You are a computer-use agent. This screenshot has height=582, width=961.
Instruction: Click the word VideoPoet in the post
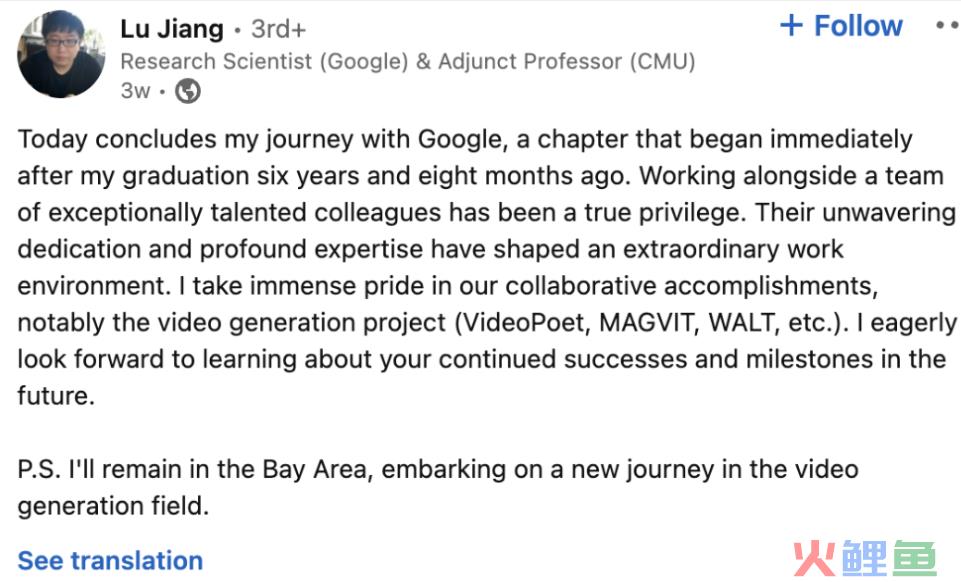(x=526, y=323)
